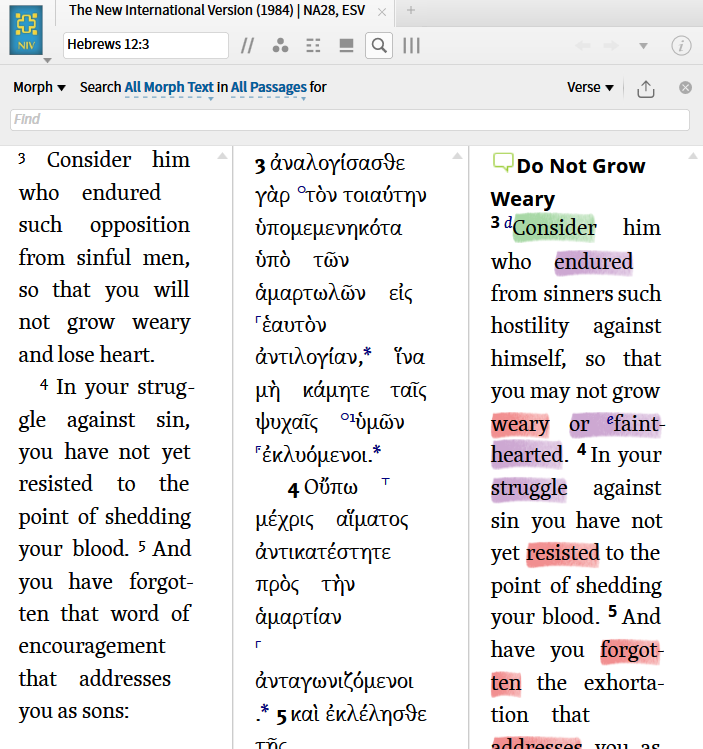Click the export share icon
This screenshot has width=703, height=749.
[646, 88]
